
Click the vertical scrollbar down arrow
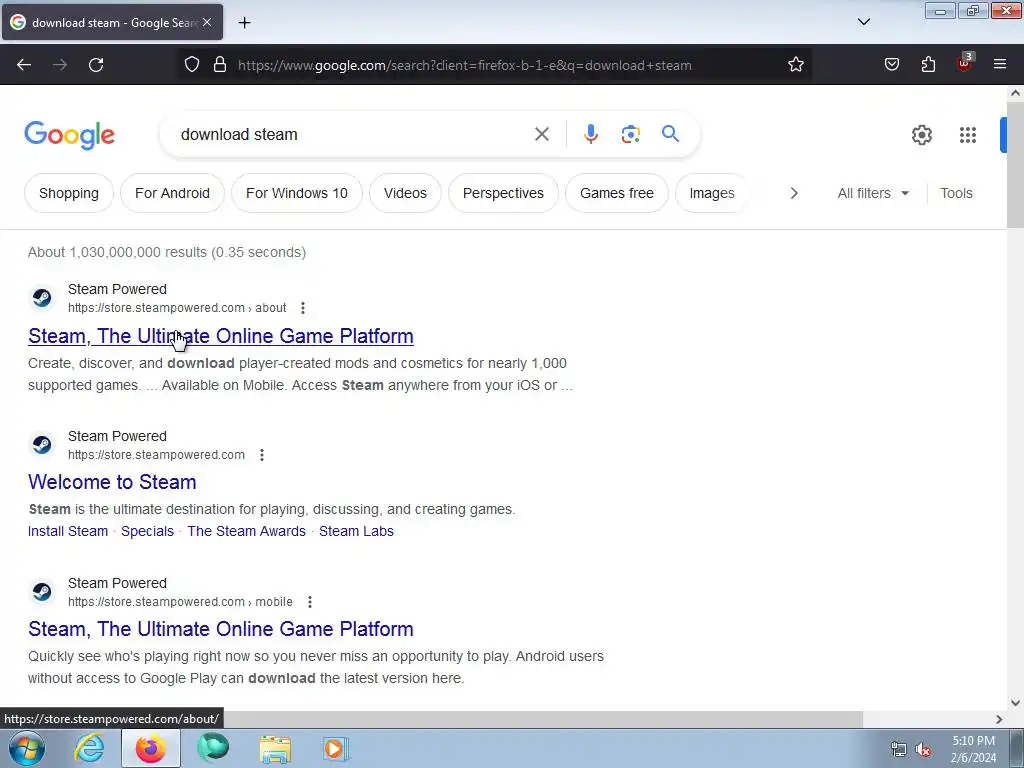[x=1015, y=703]
